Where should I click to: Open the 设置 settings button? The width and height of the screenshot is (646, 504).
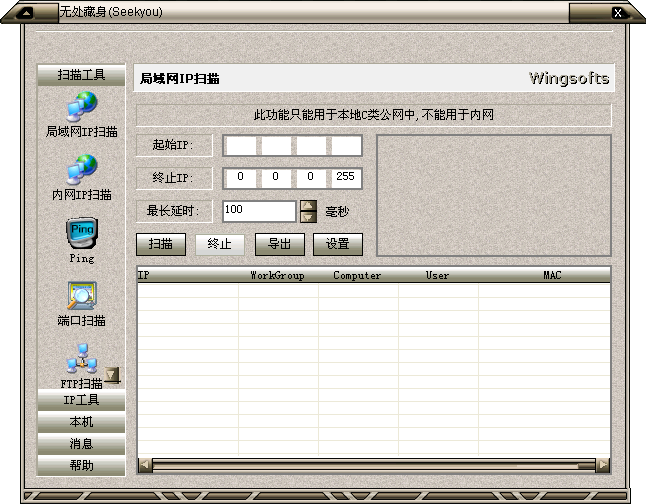(x=337, y=244)
